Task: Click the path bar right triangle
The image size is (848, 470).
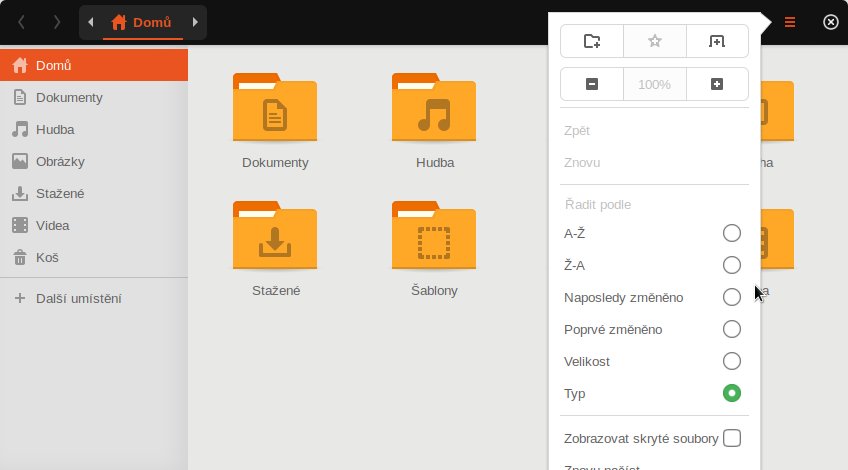Action: (195, 22)
